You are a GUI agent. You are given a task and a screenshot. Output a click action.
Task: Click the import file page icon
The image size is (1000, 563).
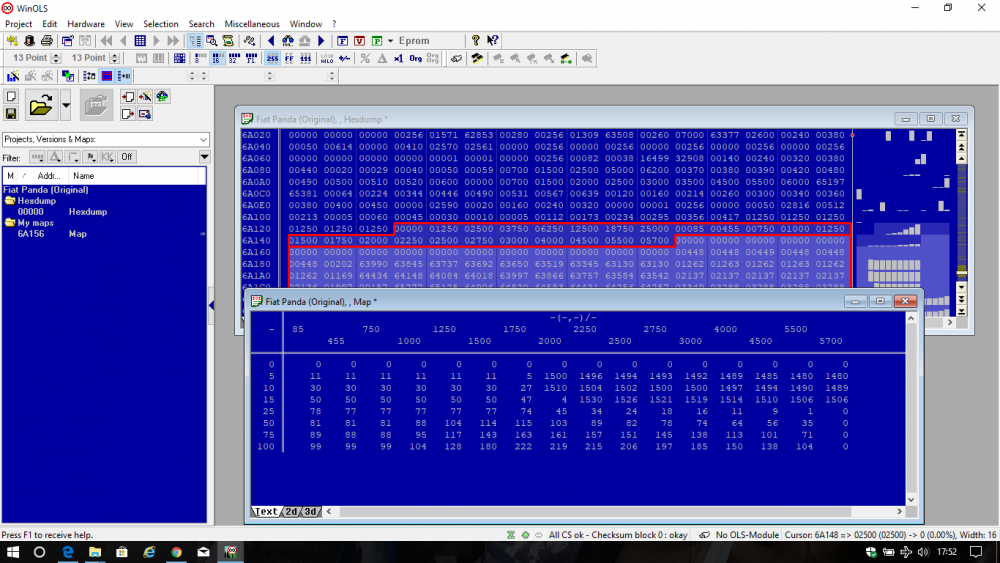coord(128,97)
